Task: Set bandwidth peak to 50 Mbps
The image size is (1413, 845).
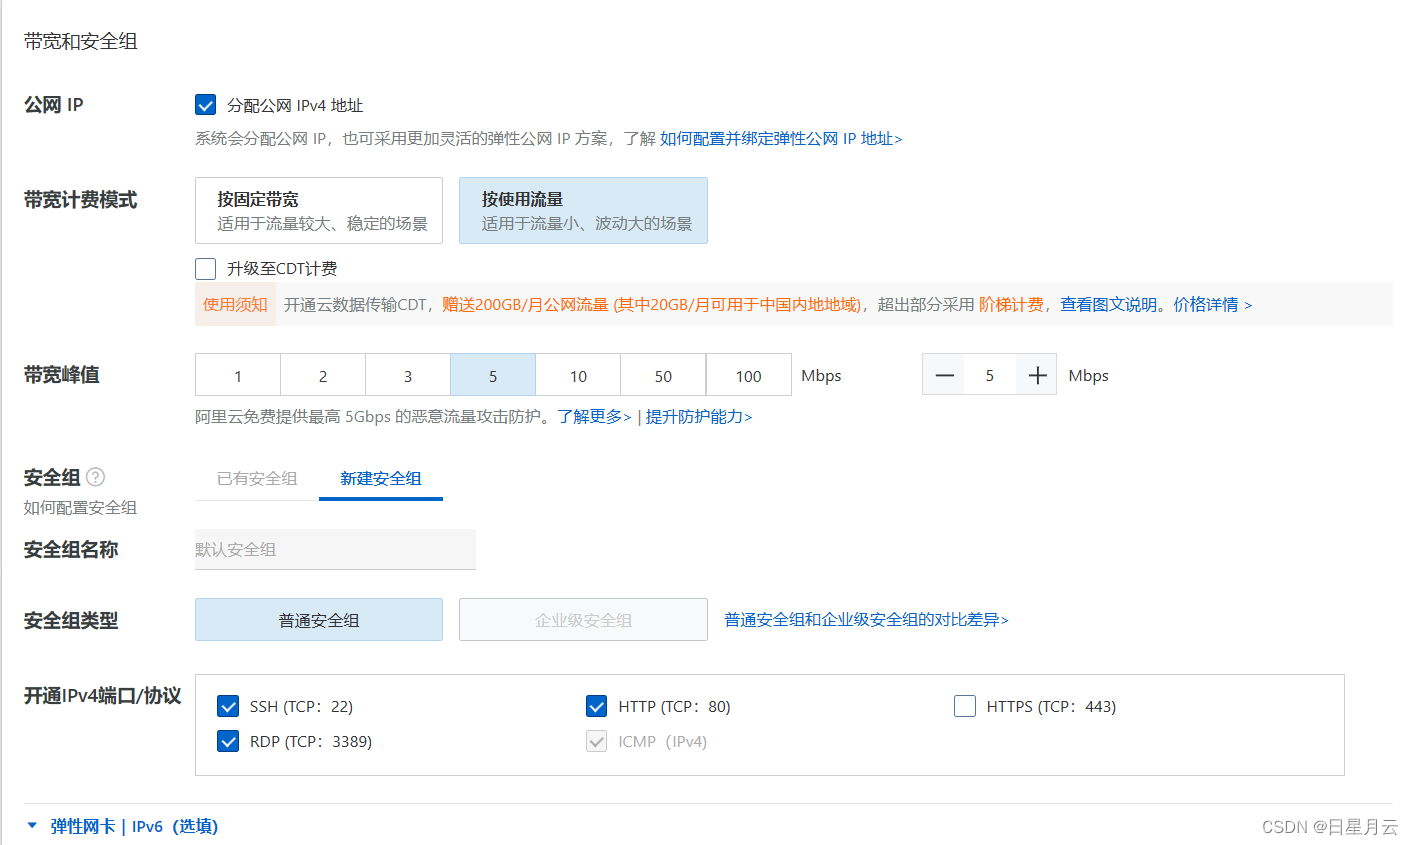Action: pyautogui.click(x=663, y=375)
